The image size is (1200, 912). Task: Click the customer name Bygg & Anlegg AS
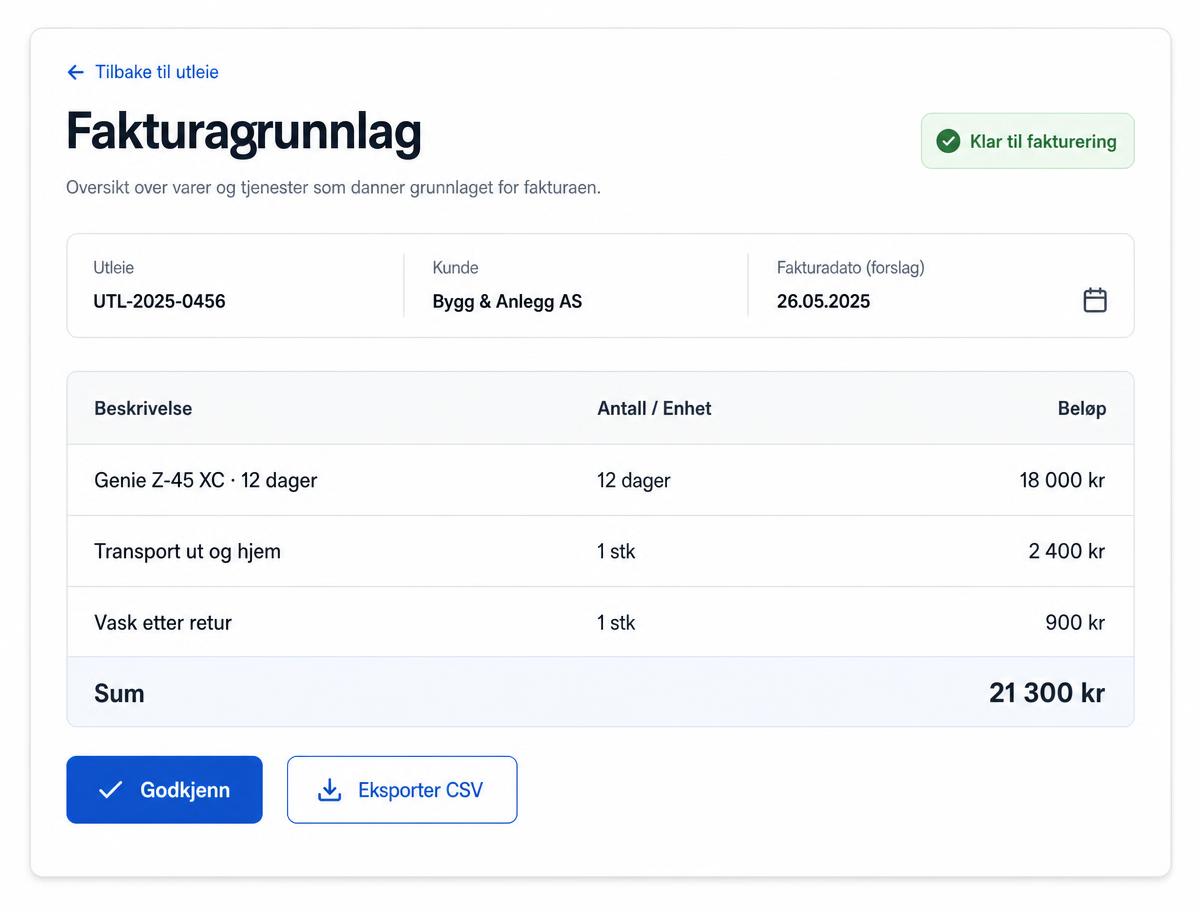507,301
